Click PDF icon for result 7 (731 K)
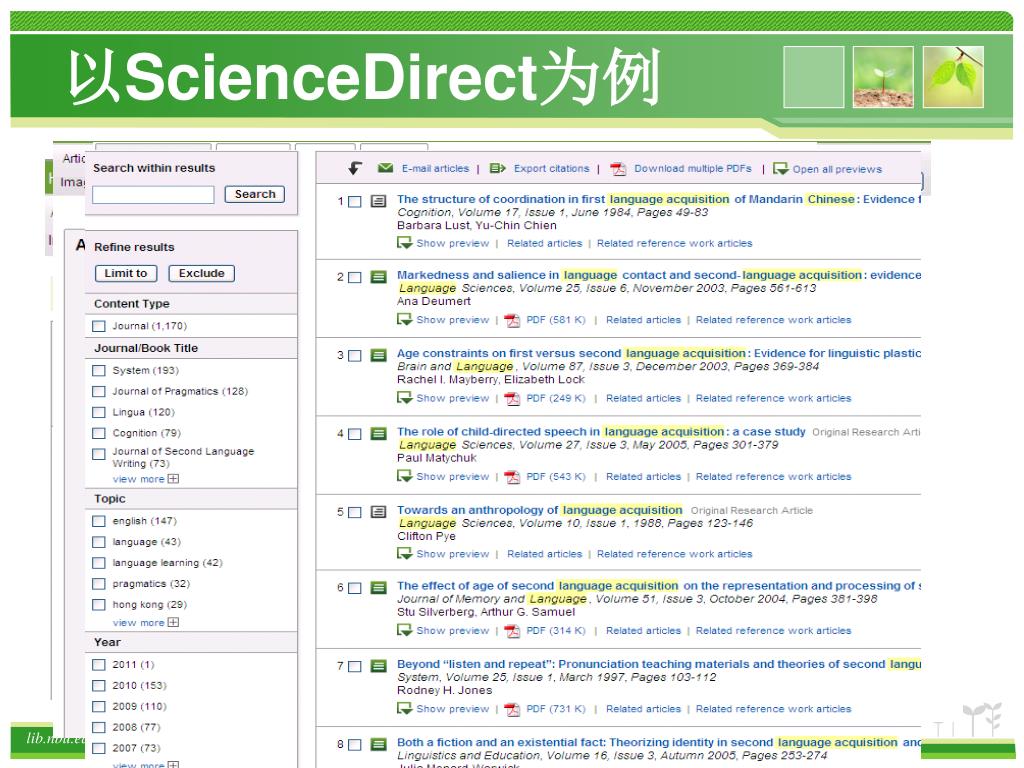This screenshot has width=1024, height=768. click(x=513, y=709)
